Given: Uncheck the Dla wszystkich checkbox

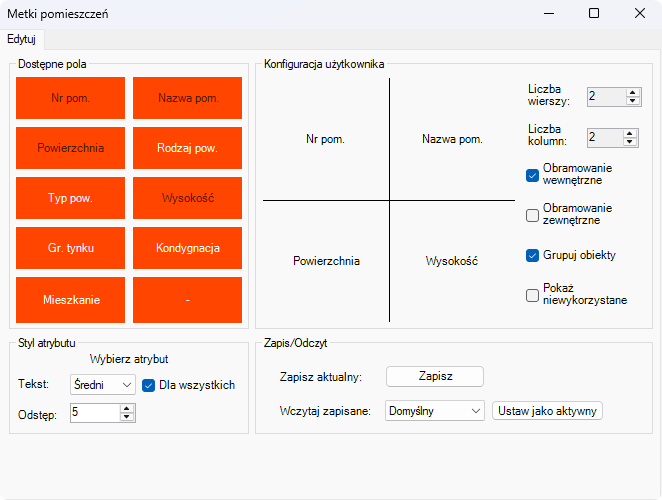Looking at the screenshot, I should pyautogui.click(x=148, y=385).
